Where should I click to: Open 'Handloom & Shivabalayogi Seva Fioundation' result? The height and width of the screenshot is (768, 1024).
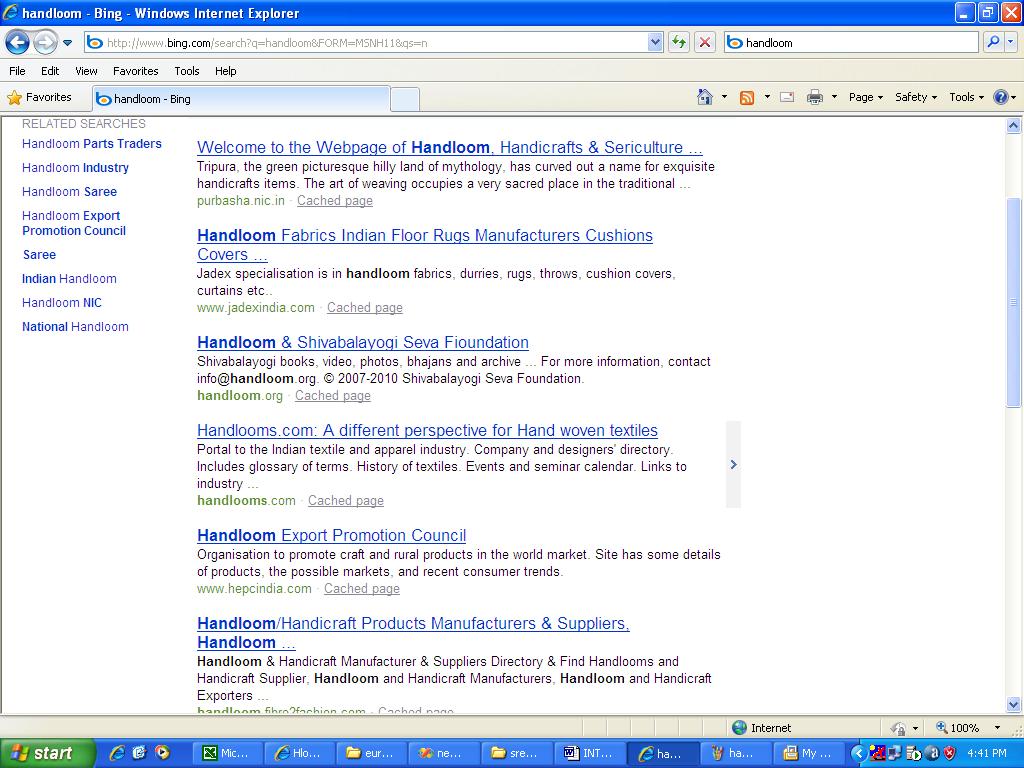click(x=362, y=343)
